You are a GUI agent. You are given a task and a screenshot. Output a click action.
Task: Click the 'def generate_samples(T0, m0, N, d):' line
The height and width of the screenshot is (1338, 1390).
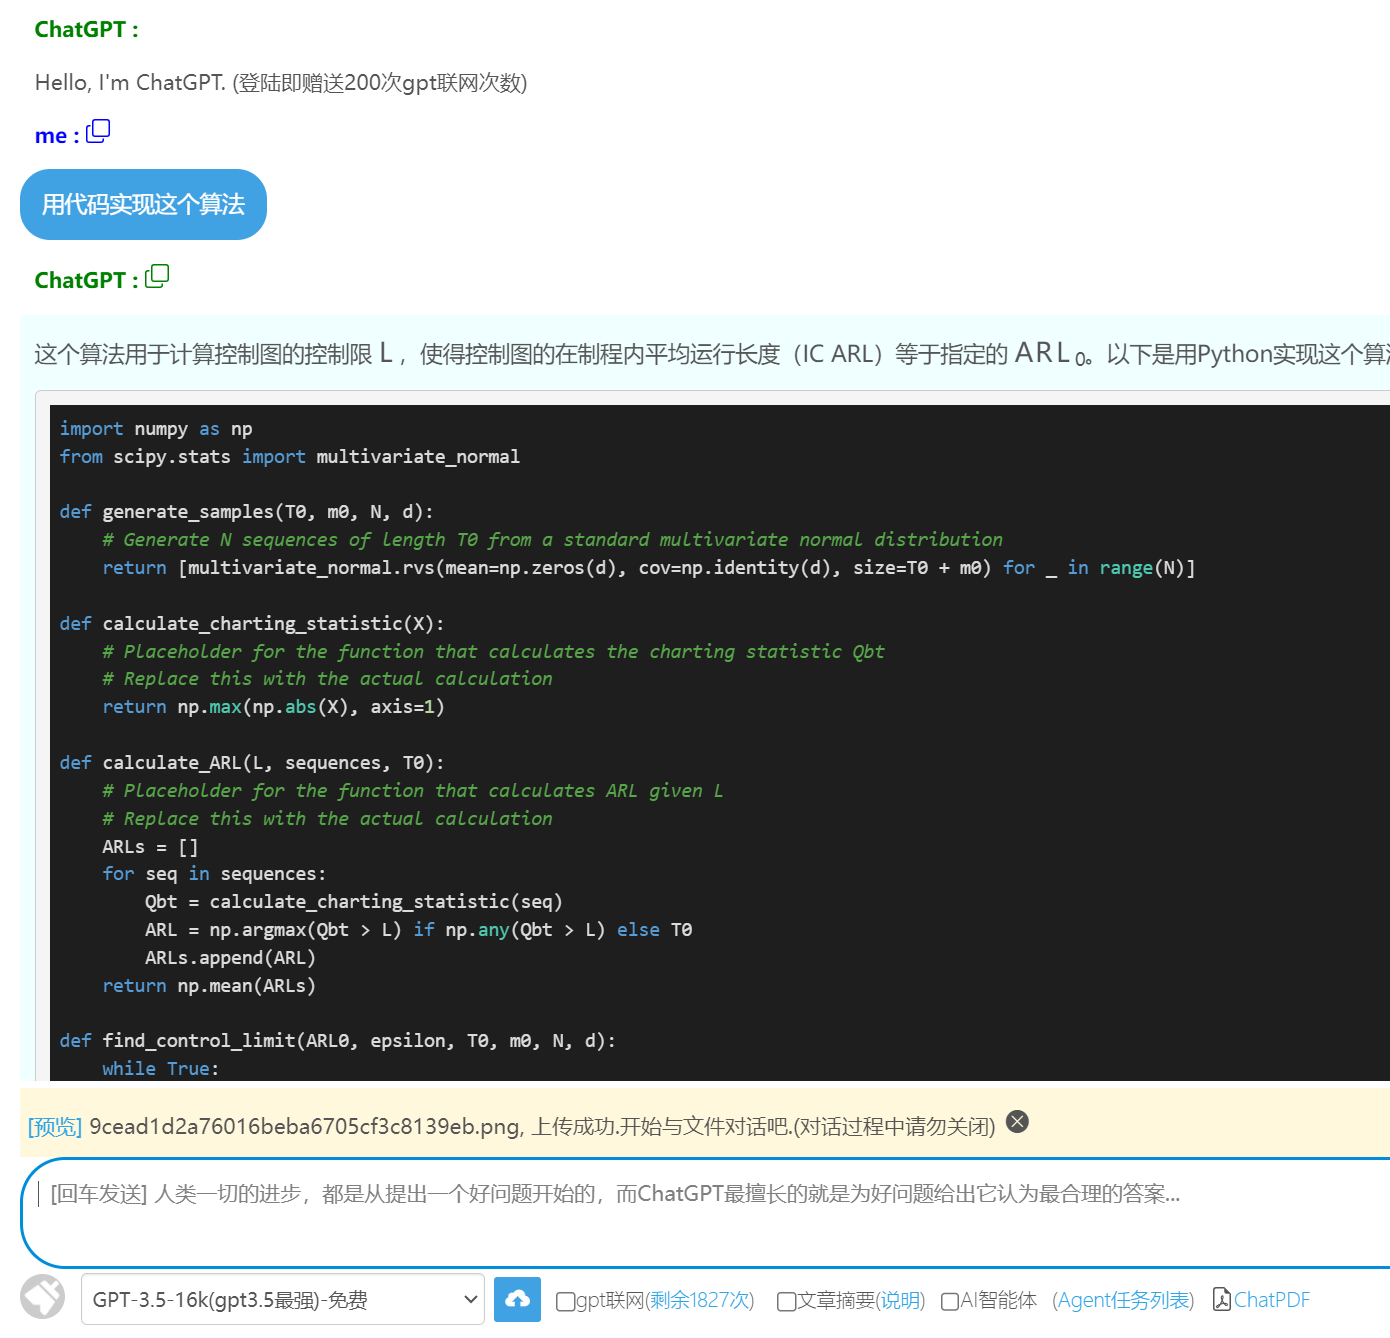(x=246, y=511)
